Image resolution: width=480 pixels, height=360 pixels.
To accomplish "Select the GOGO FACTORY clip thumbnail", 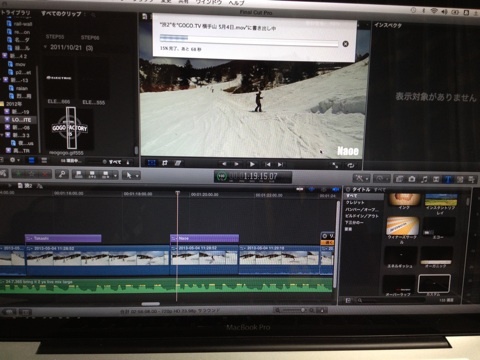I will click(69, 128).
